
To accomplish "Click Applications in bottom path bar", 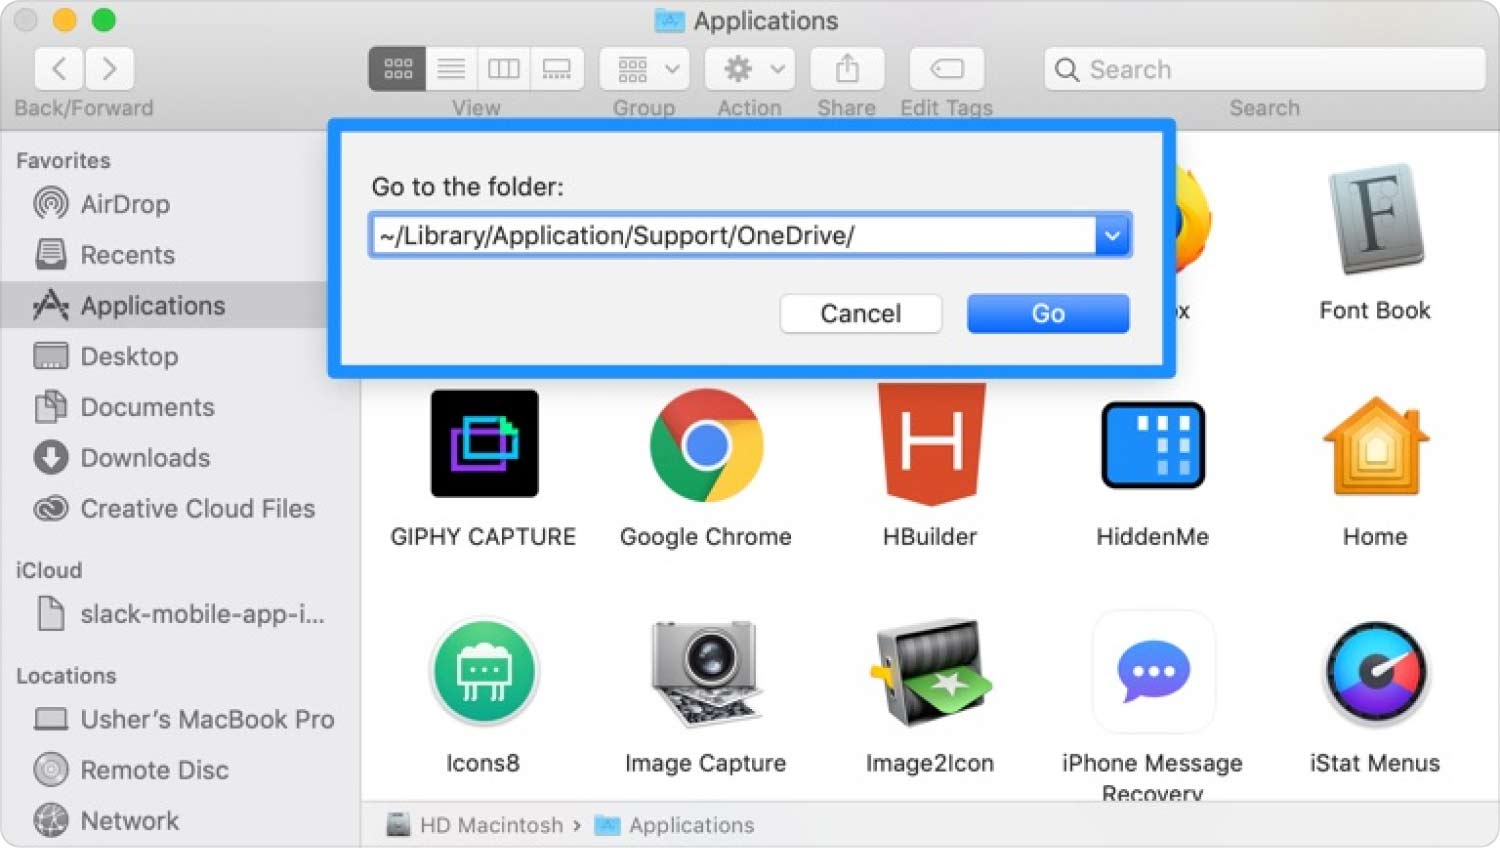I will coord(674,825).
